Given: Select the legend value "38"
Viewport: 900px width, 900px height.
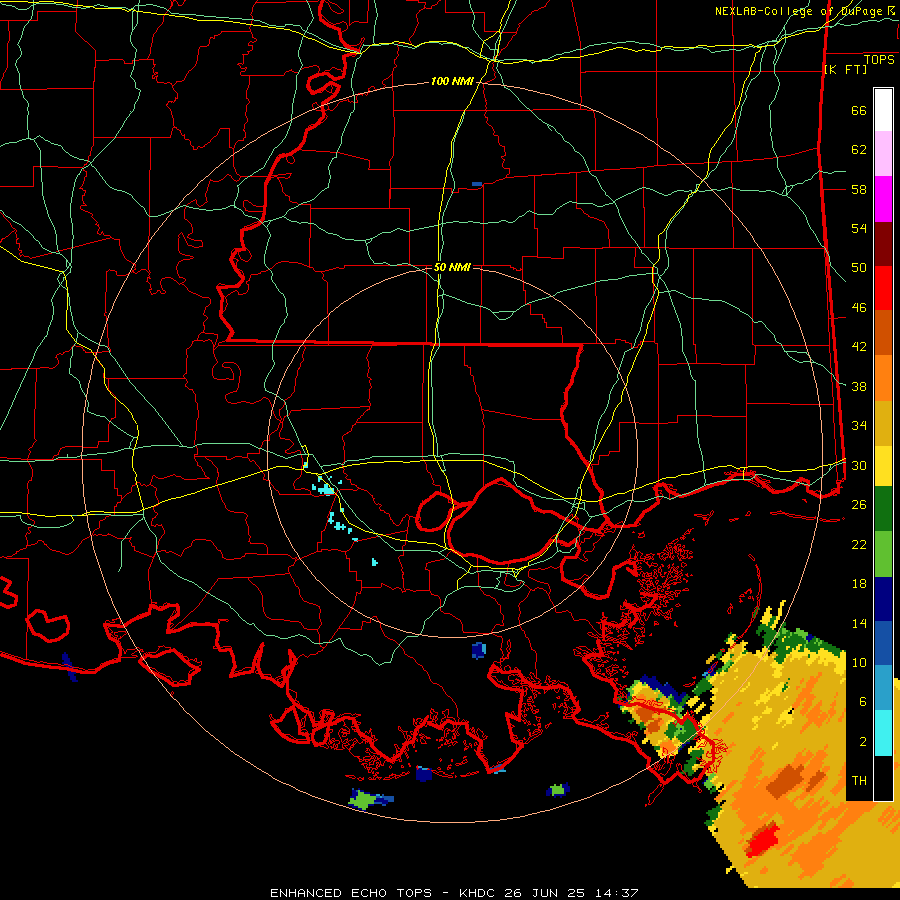Looking at the screenshot, I should click(859, 386).
